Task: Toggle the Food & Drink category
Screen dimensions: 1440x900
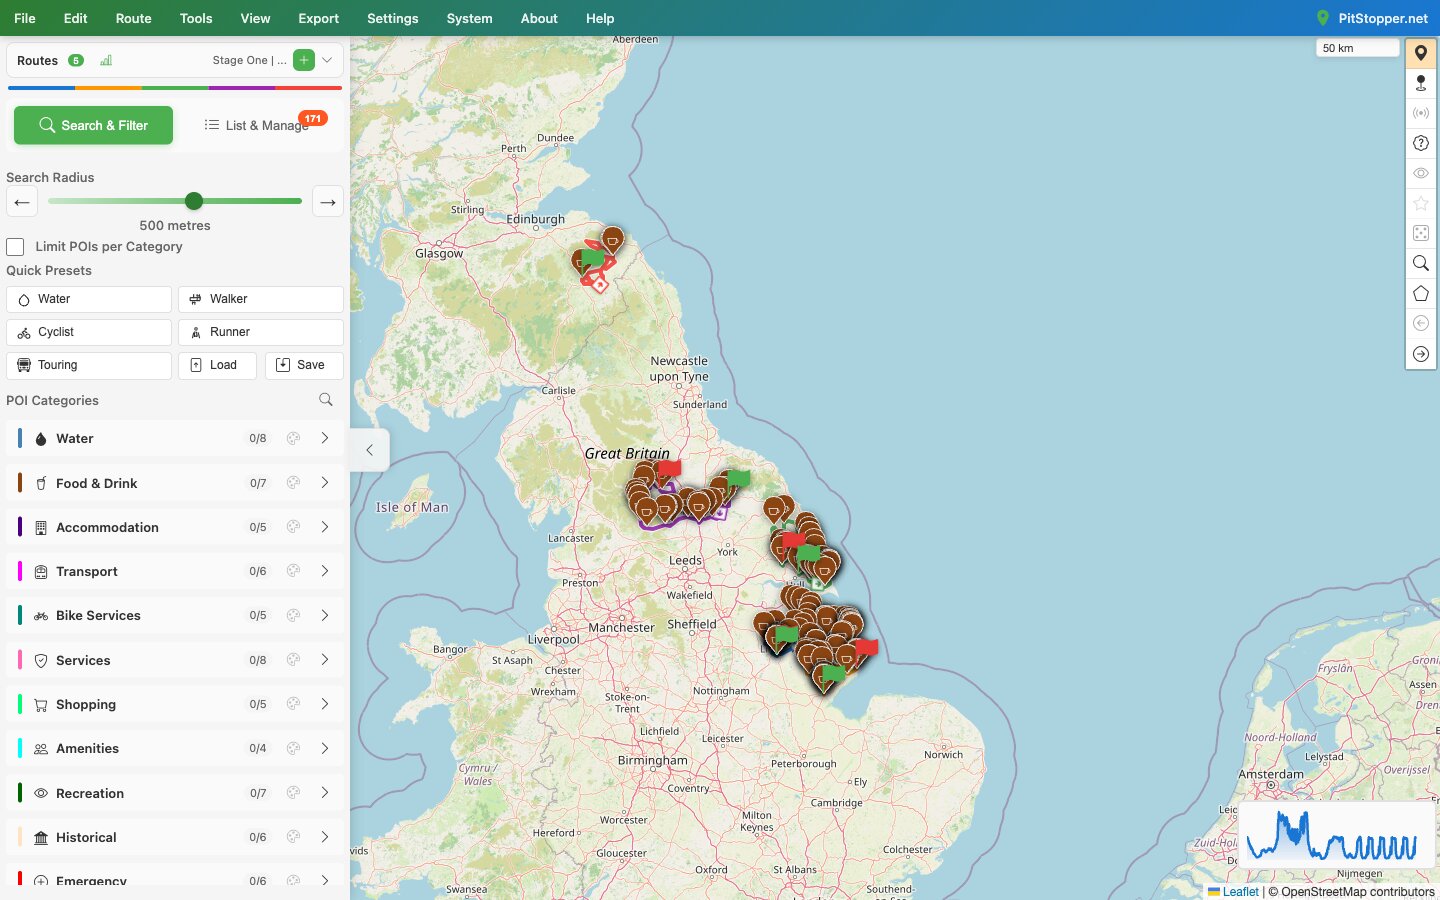Action: pyautogui.click(x=175, y=483)
